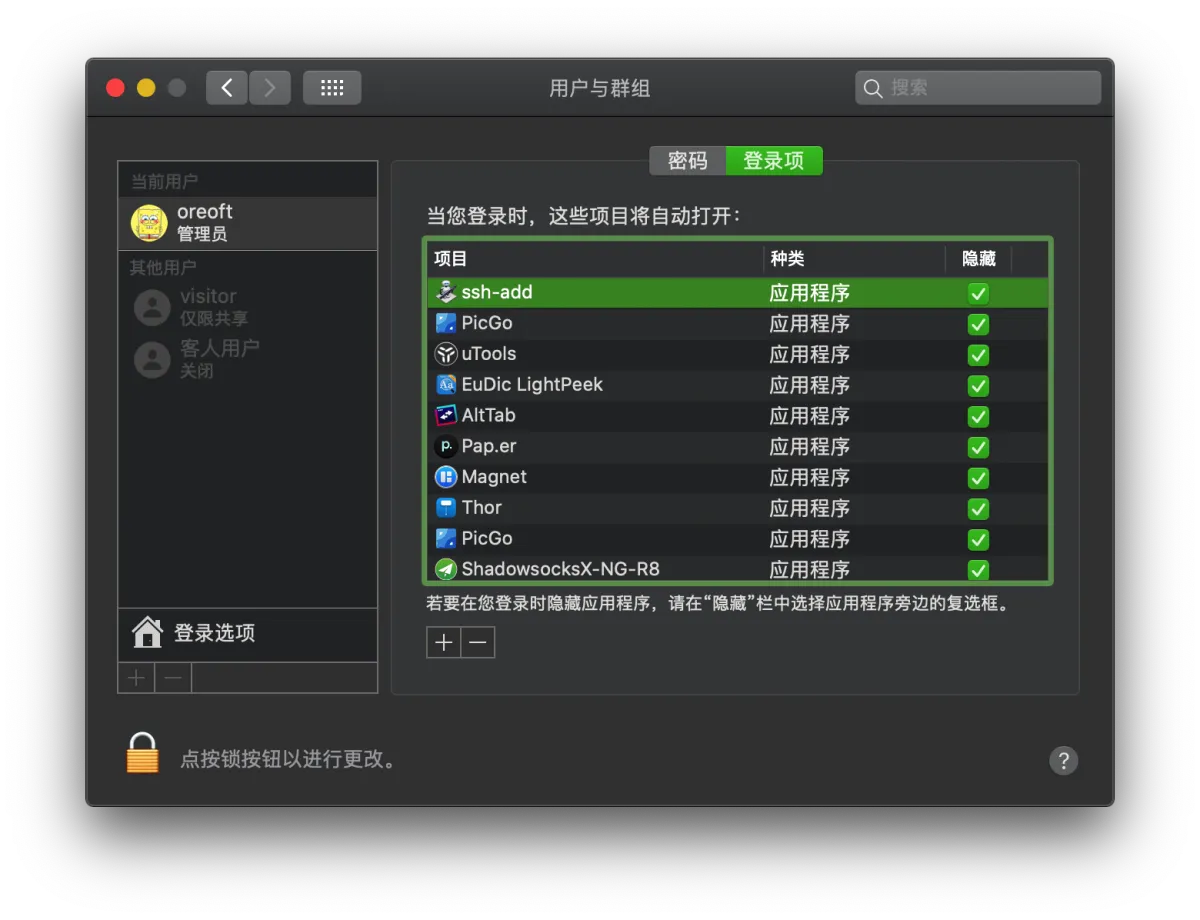Click the Pap.er app icon

click(446, 446)
